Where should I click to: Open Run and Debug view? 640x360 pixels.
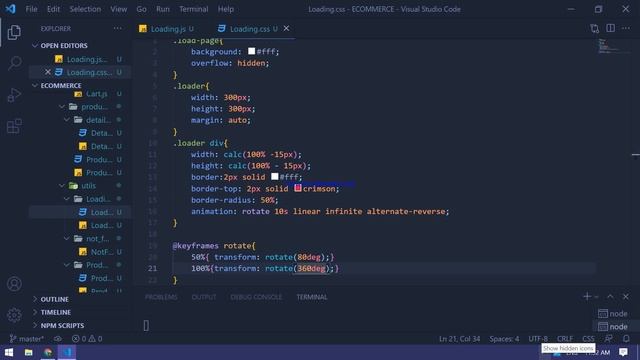[x=14, y=95]
